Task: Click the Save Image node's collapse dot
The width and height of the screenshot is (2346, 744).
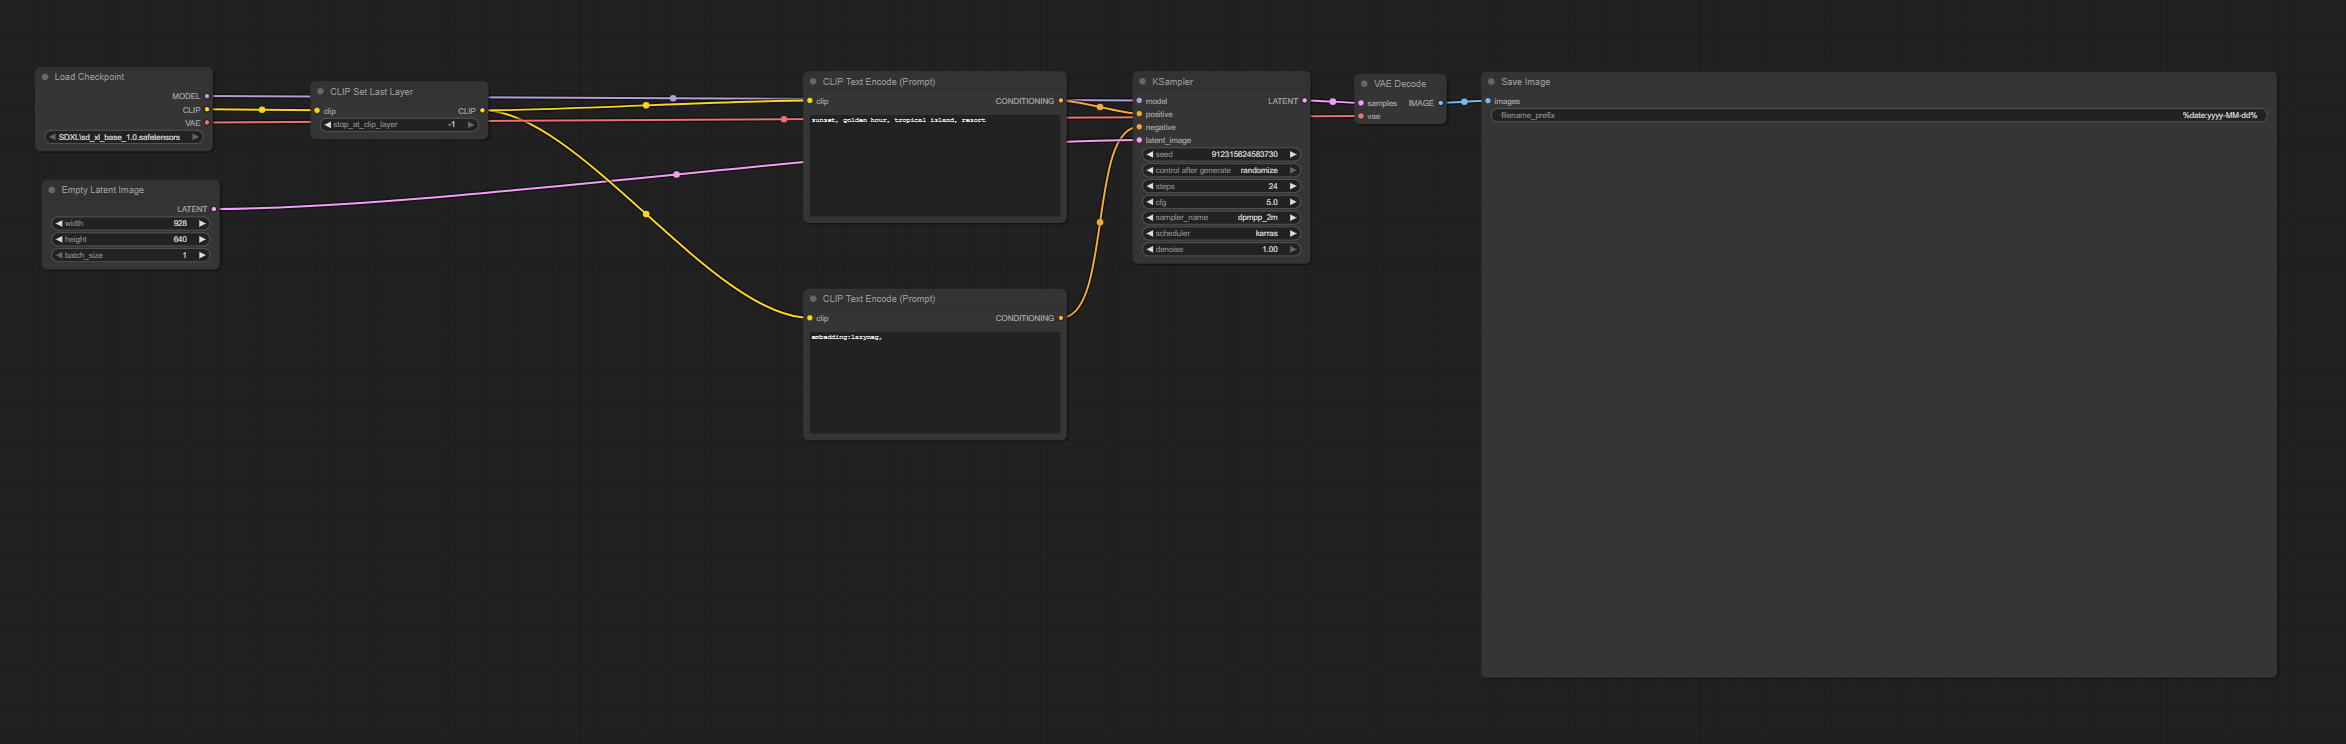Action: (1491, 82)
